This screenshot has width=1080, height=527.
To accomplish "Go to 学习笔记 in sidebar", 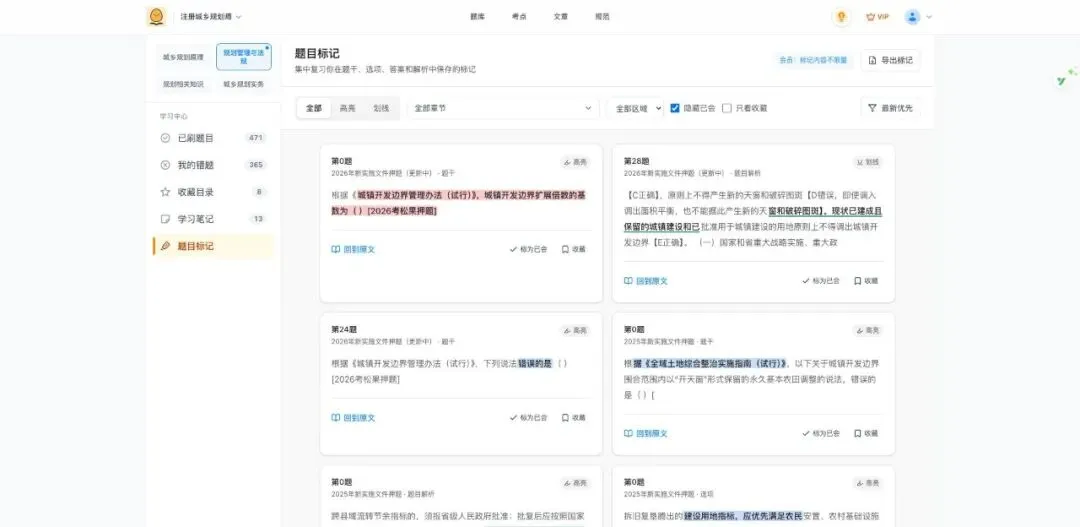I will tap(214, 219).
